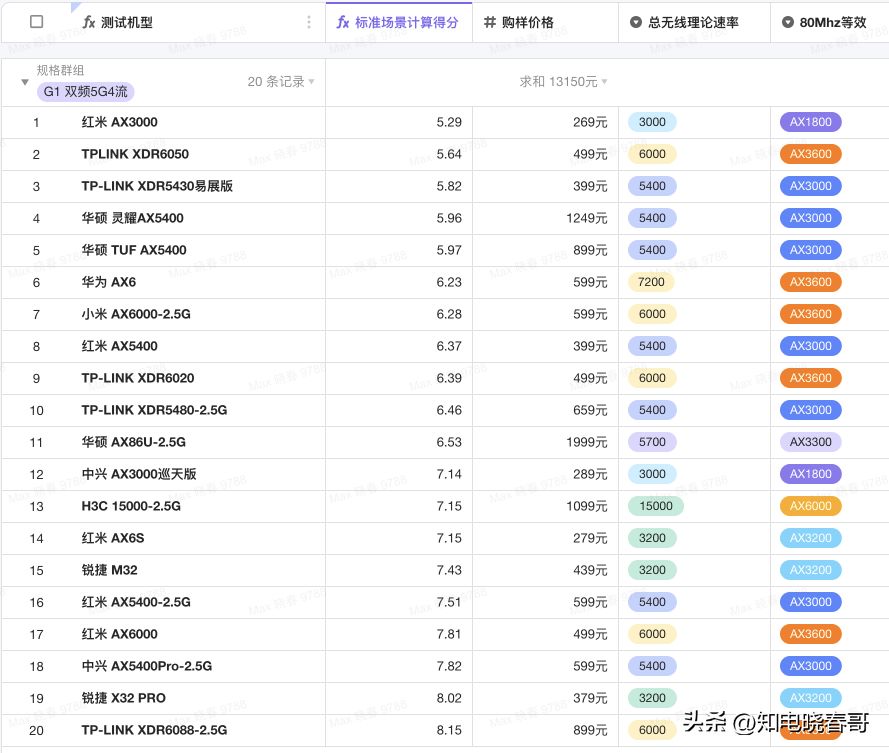Screen dimensions: 889x753
Task: Click the G1 双频5G4流 group tag
Action: pos(86,91)
